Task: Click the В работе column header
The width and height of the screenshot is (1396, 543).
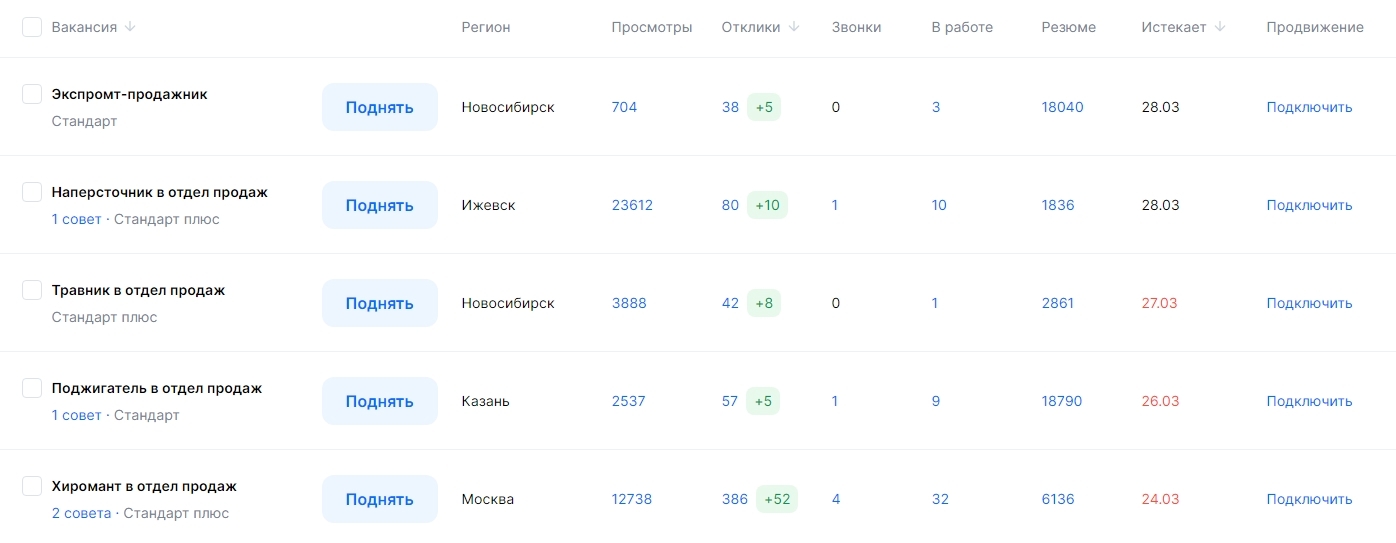Action: click(x=962, y=27)
